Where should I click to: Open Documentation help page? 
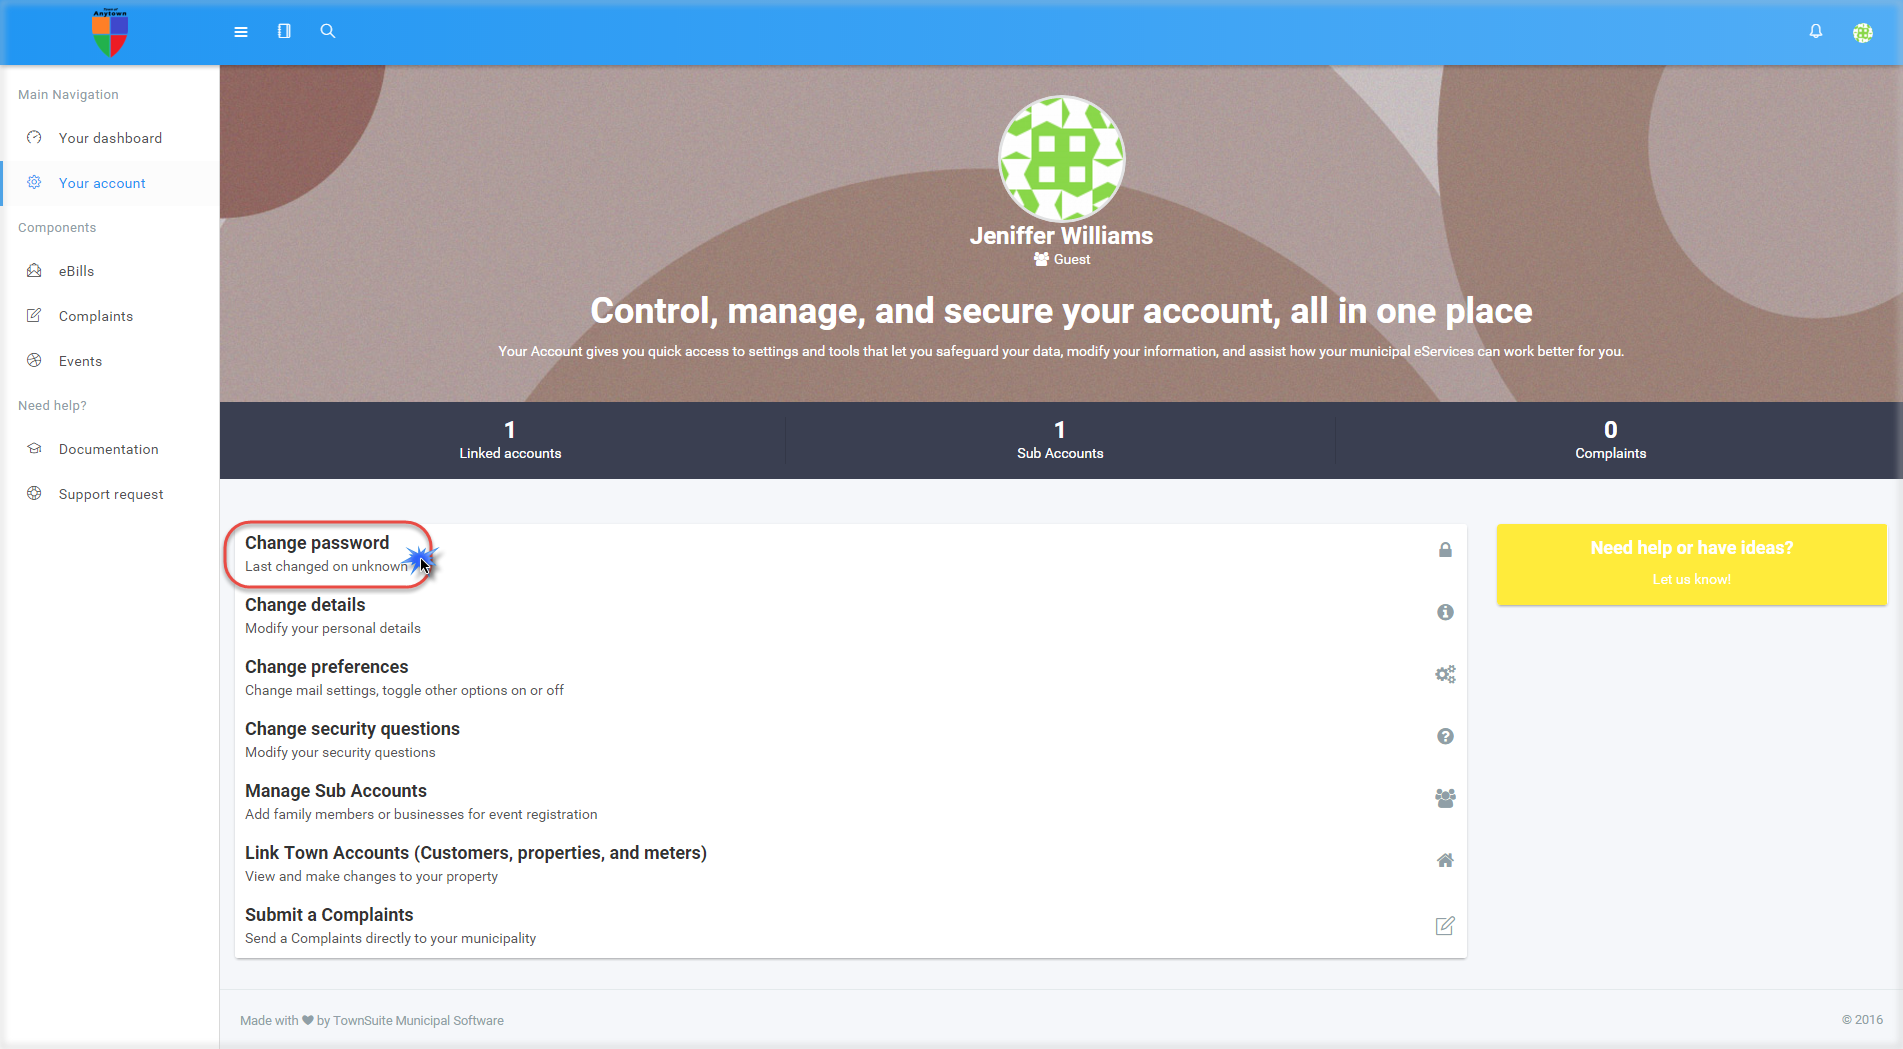[108, 449]
